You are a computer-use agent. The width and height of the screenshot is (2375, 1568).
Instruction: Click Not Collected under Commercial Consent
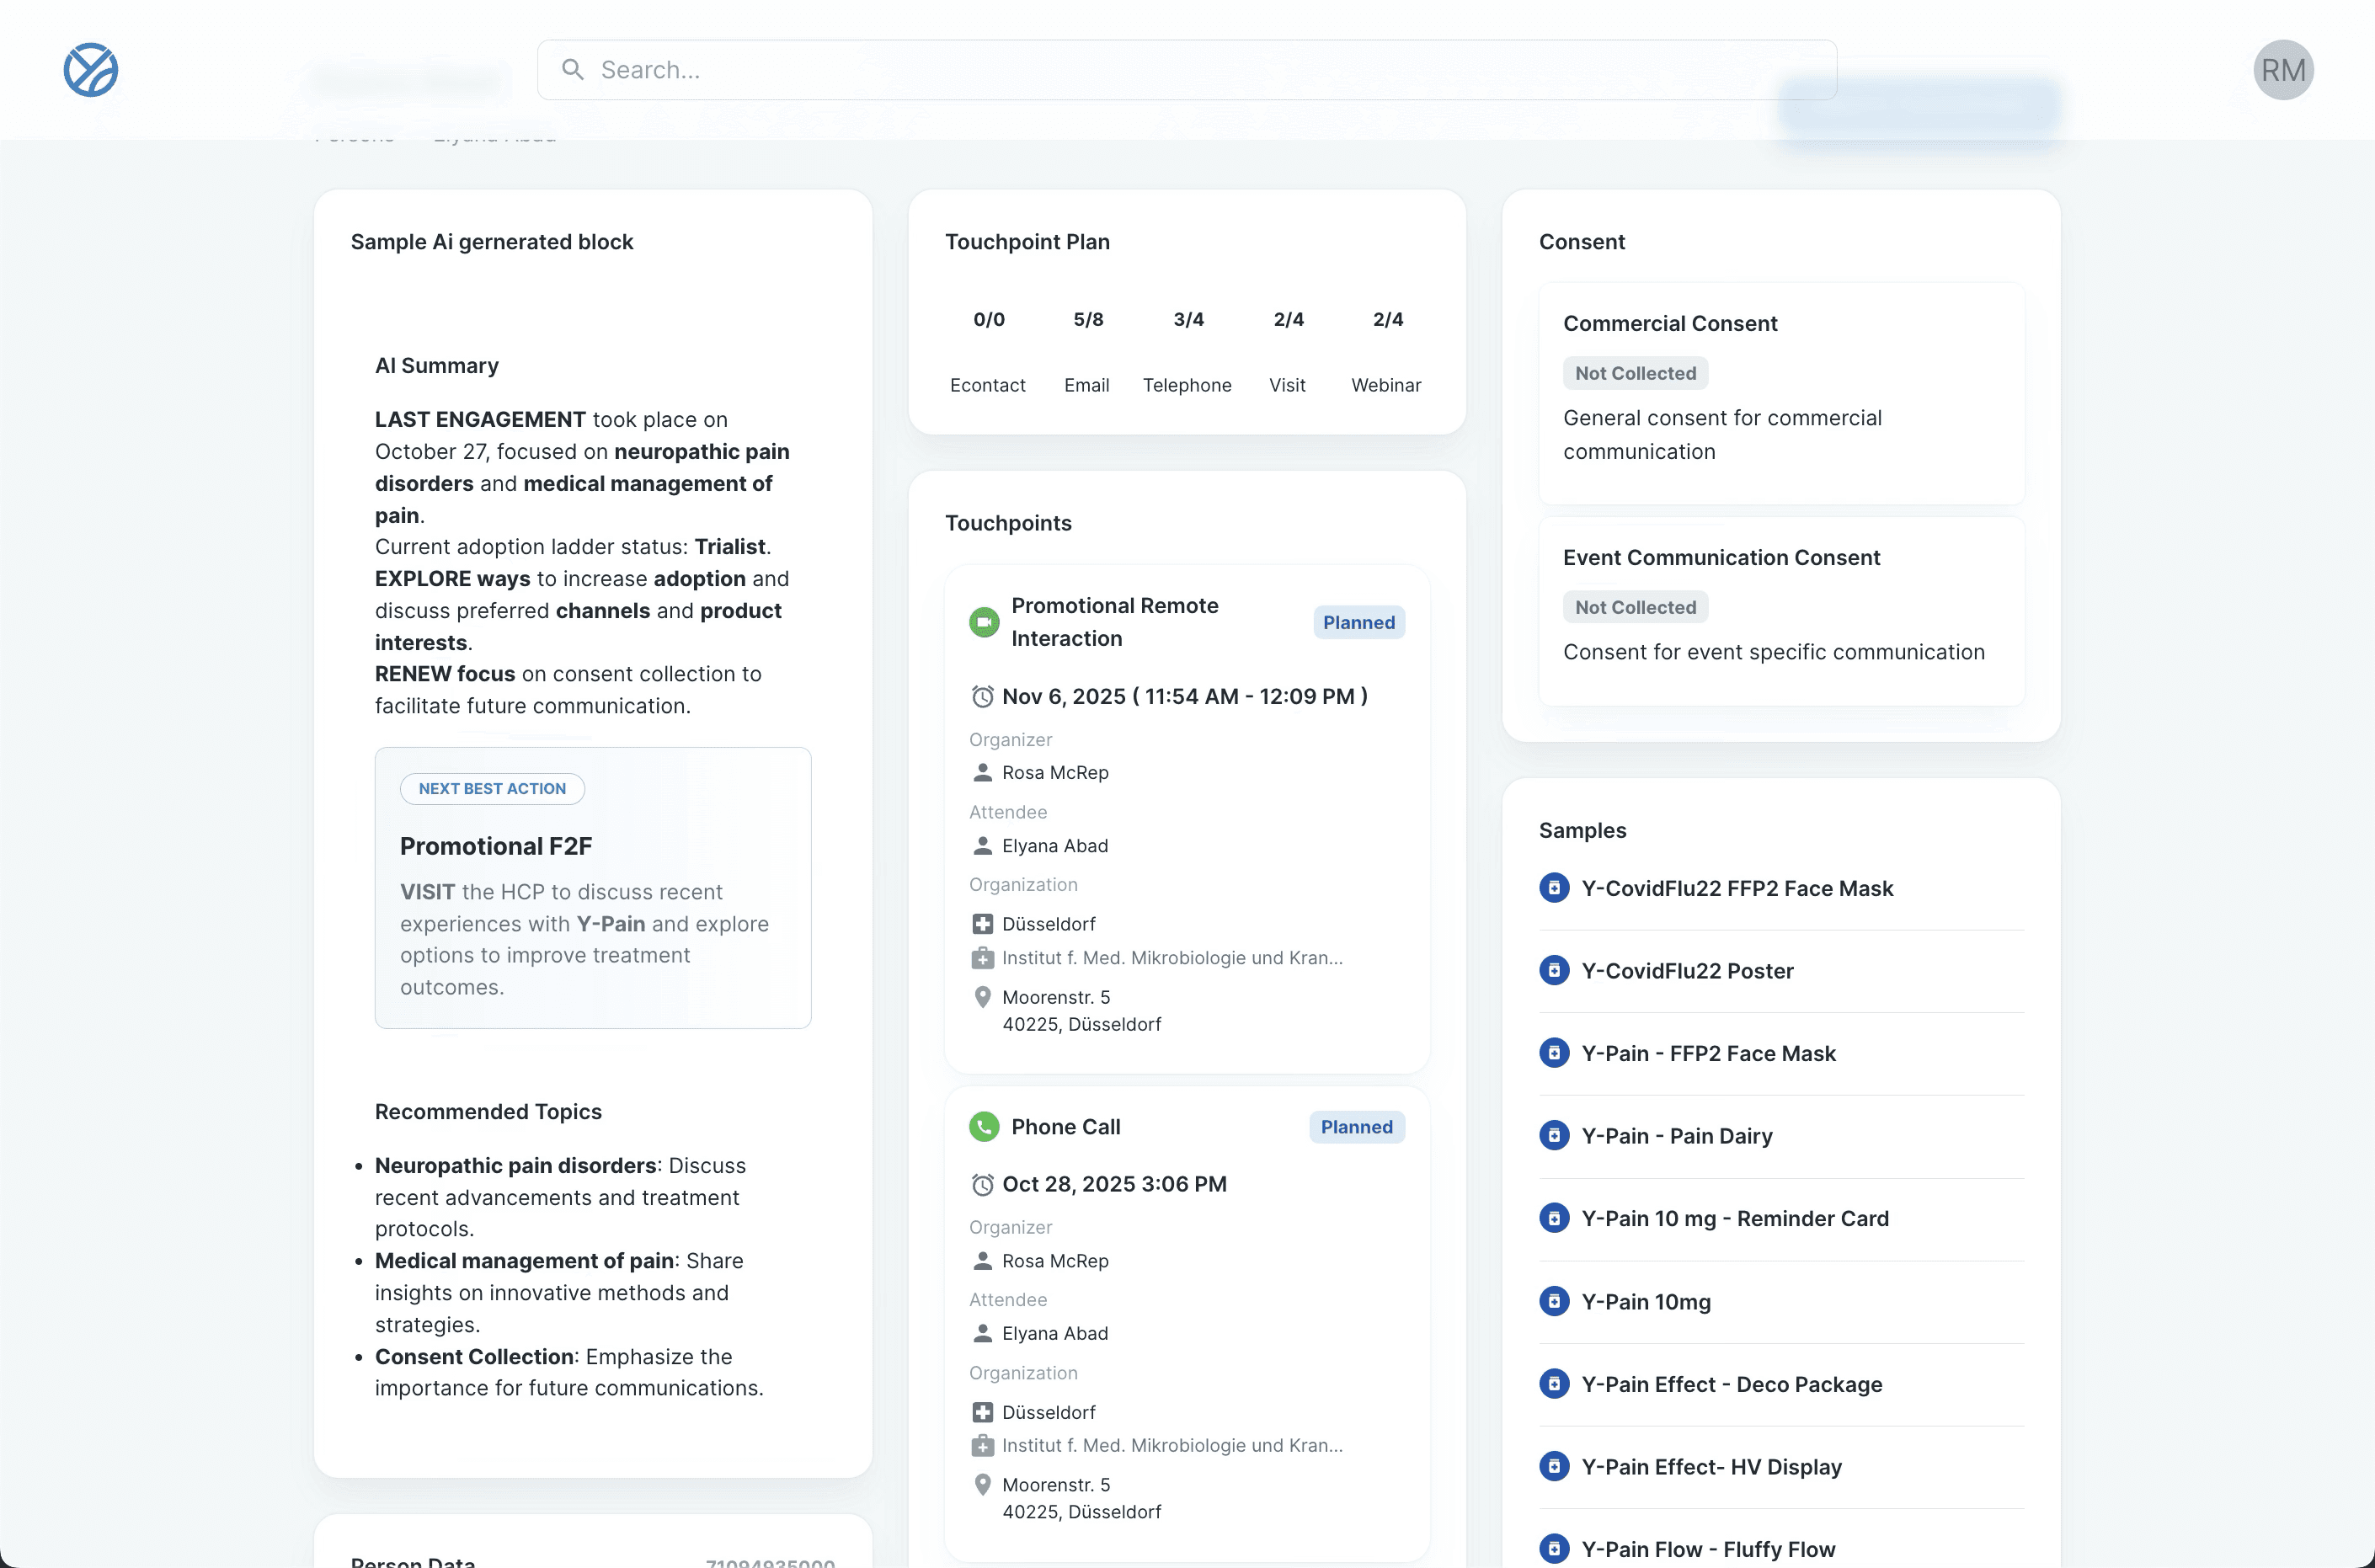(x=1635, y=373)
